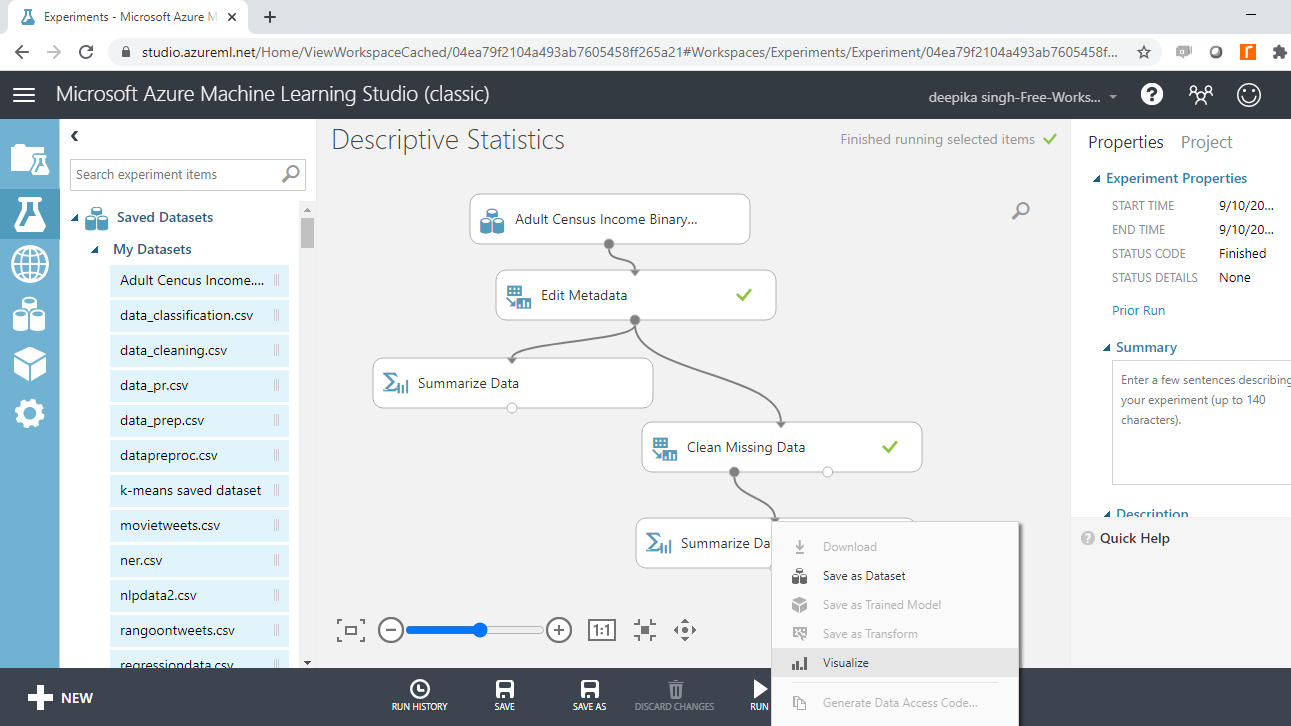Click Save in the bottom bar

point(505,696)
